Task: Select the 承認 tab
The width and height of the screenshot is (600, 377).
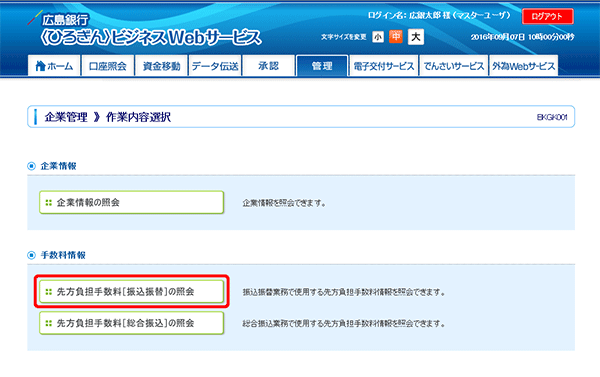Action: [269, 66]
